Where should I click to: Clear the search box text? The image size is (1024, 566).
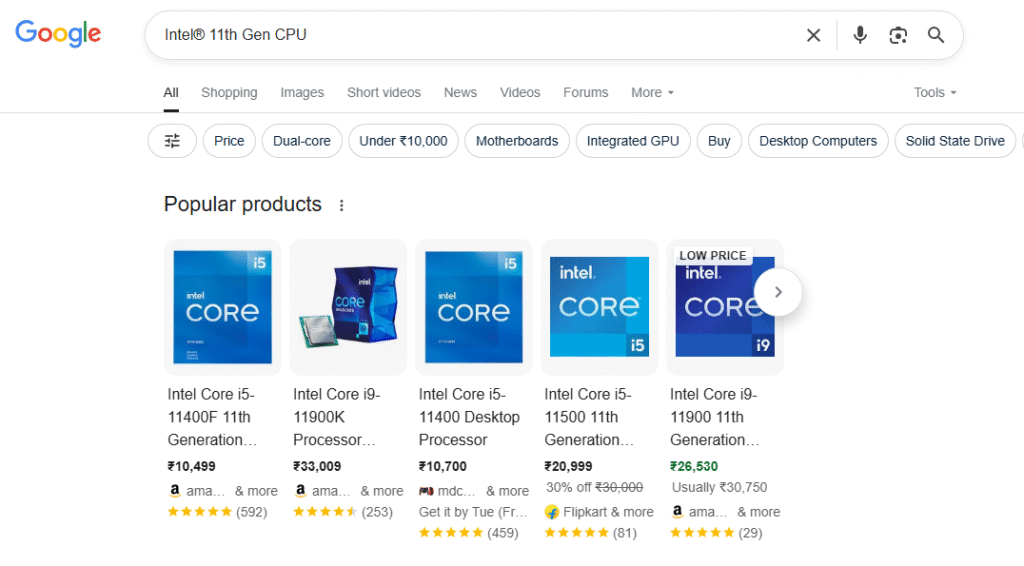tap(813, 36)
